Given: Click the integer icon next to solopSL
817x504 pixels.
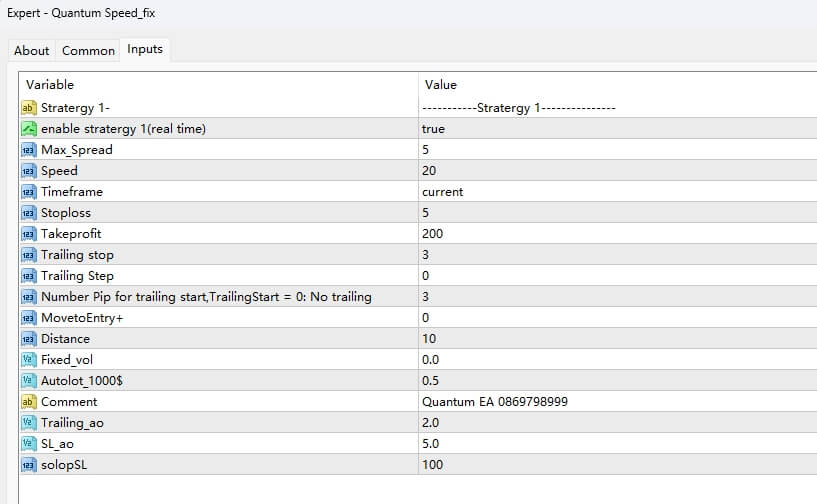Looking at the screenshot, I should pos(28,465).
